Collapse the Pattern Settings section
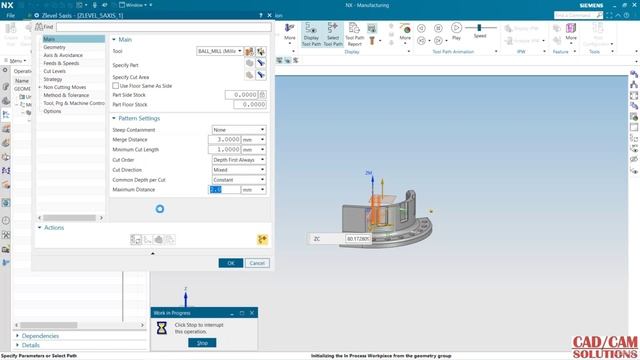The width and height of the screenshot is (640, 360). [114, 118]
